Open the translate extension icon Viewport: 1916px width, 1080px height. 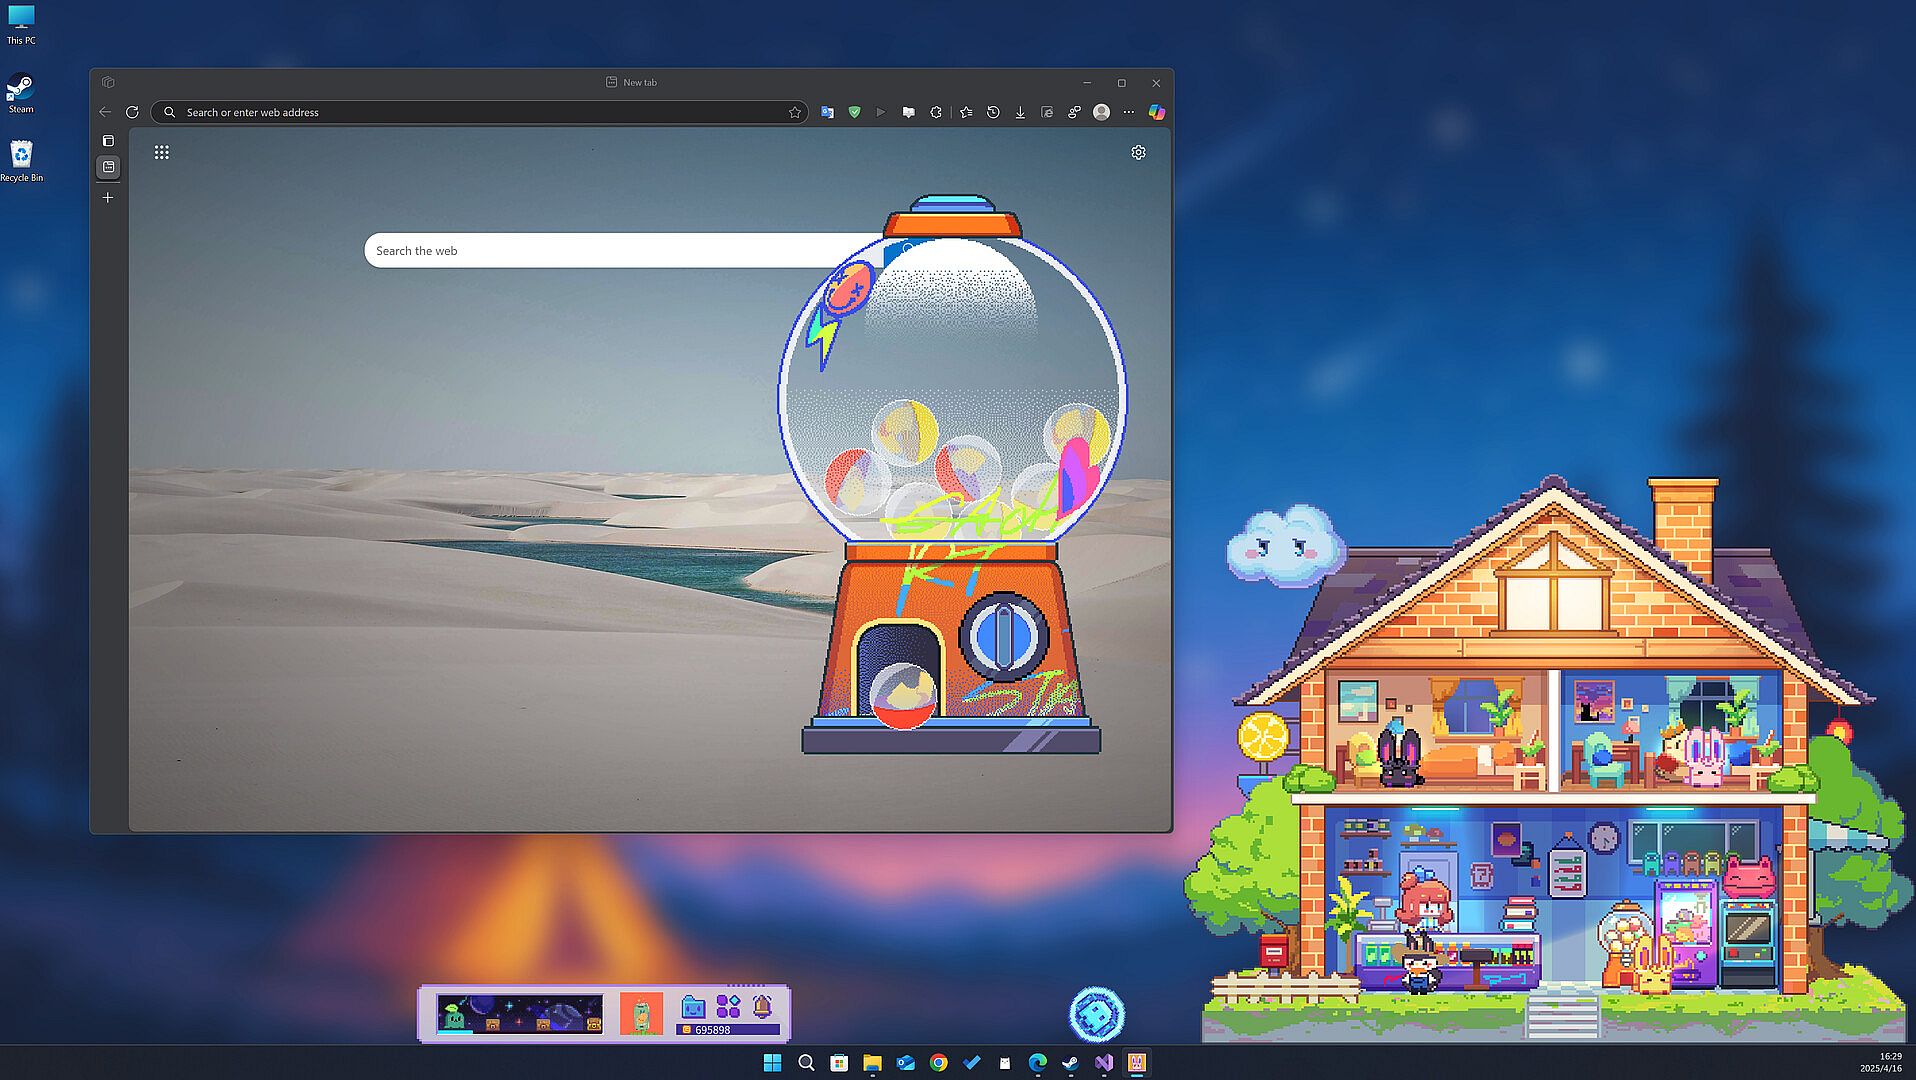click(x=827, y=112)
